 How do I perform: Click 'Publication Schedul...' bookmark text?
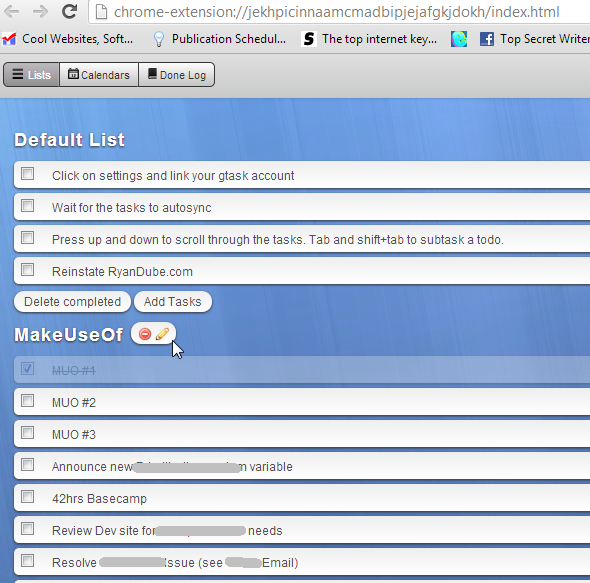(229, 39)
